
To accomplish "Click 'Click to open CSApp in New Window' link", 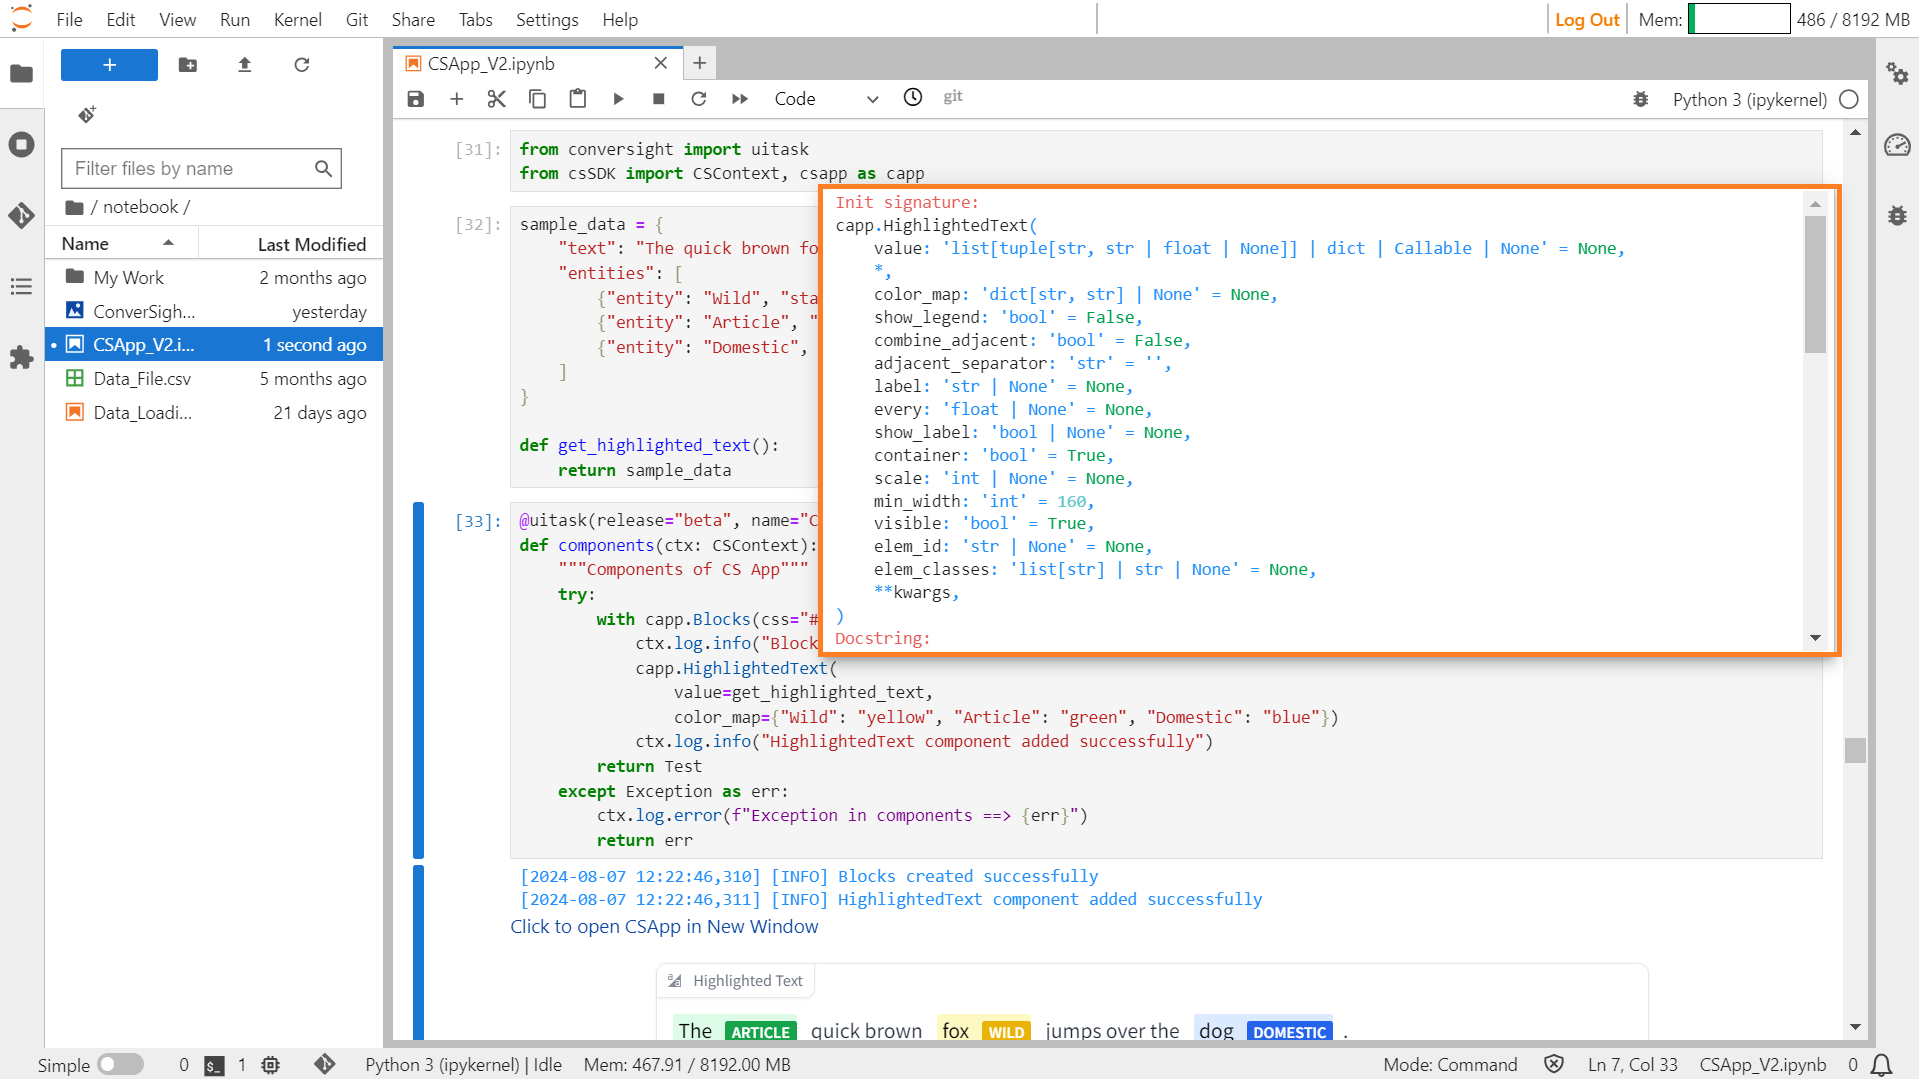I will coord(664,926).
